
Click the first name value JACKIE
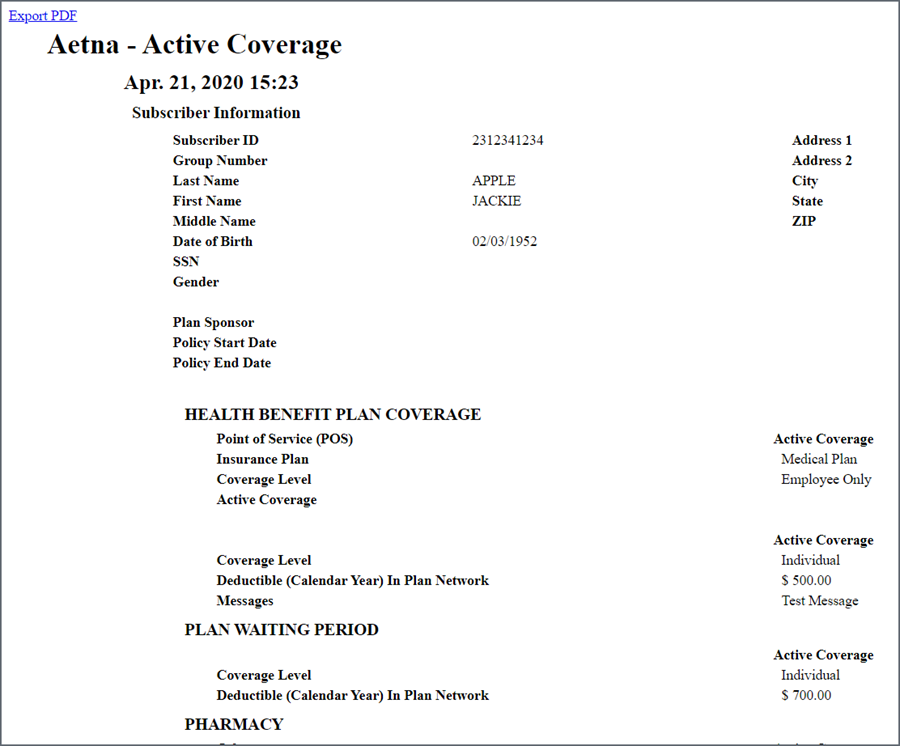click(496, 201)
